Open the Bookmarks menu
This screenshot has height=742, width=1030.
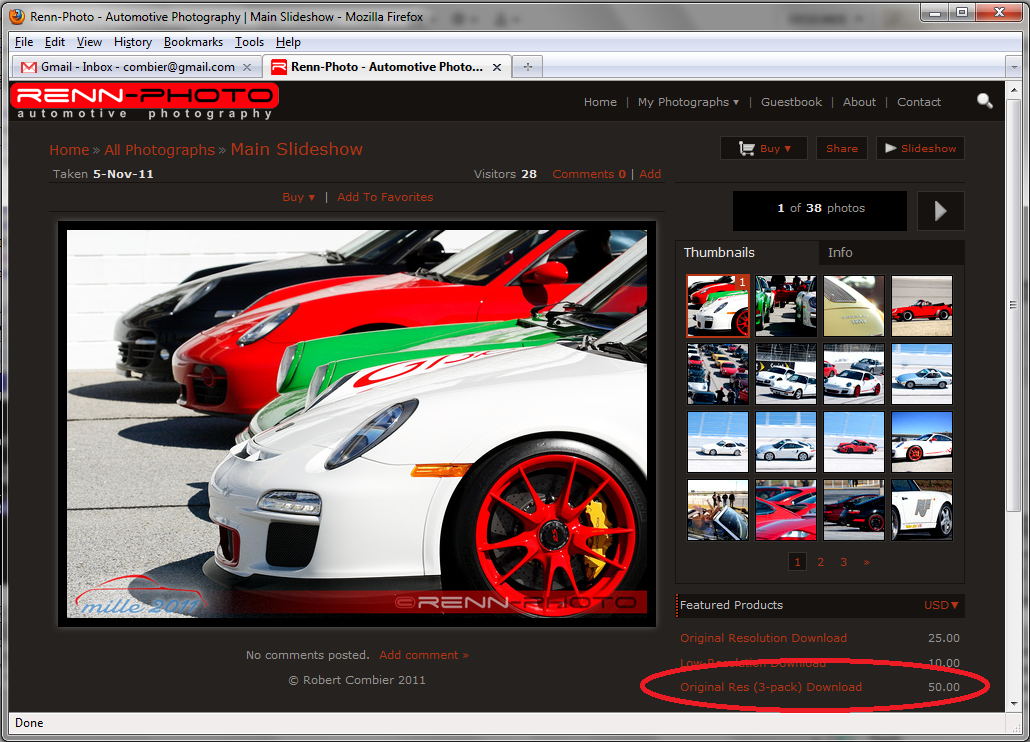(x=193, y=42)
